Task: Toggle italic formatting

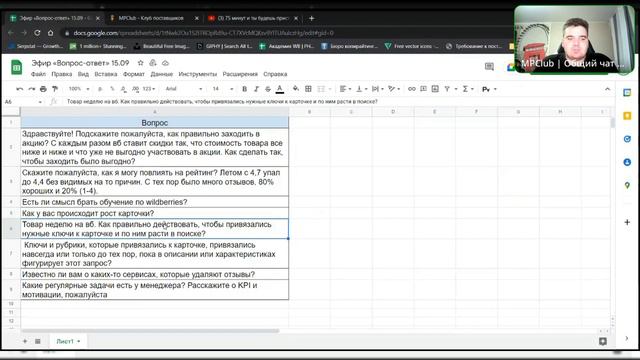Action: click(x=256, y=89)
